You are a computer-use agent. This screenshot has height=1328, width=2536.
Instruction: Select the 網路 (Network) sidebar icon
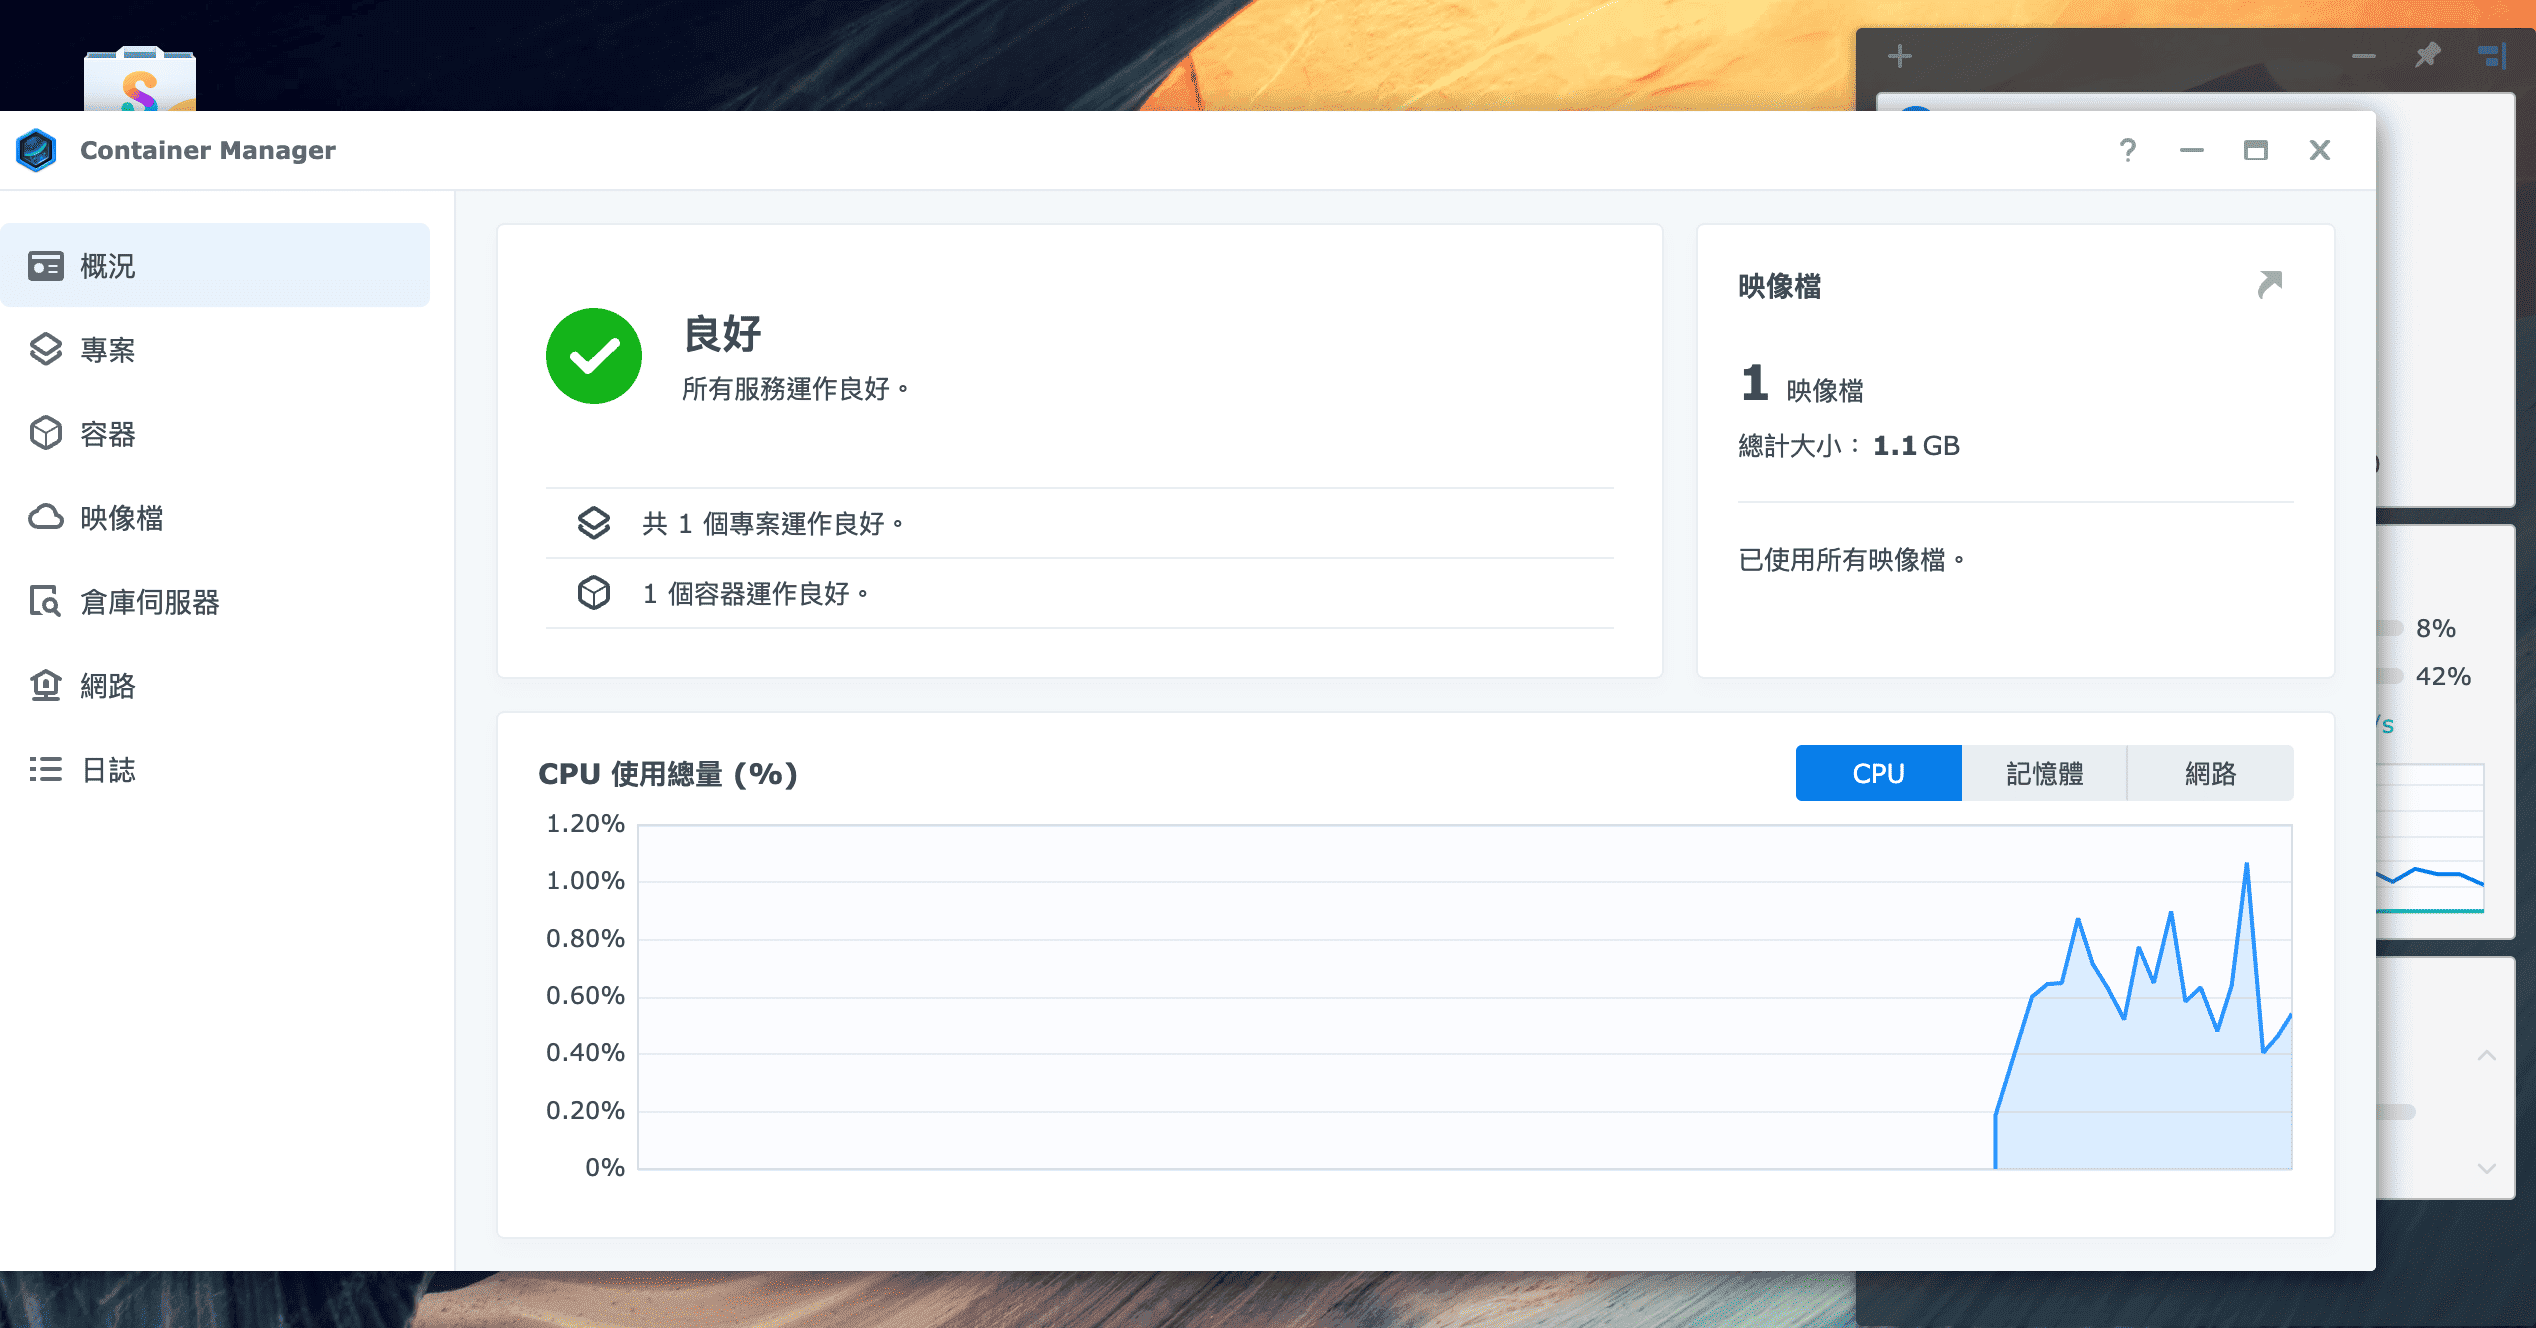[46, 685]
